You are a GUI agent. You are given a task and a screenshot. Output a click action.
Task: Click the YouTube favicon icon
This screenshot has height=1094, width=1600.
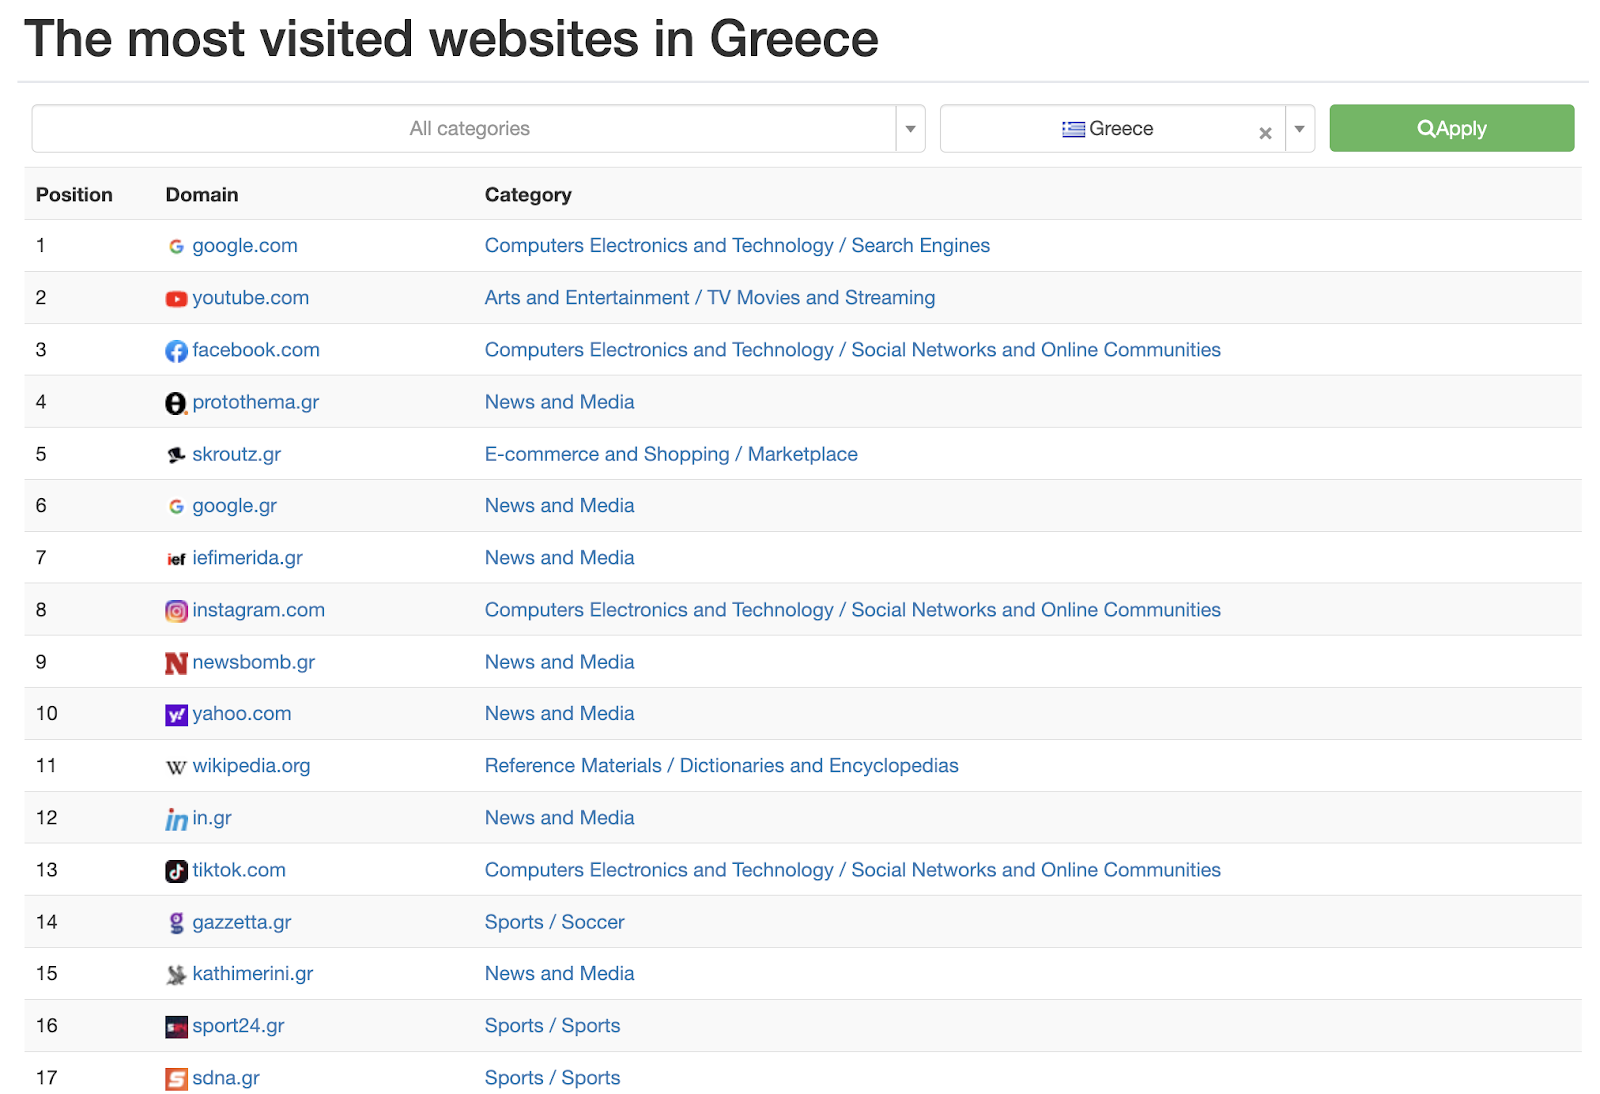pos(176,298)
